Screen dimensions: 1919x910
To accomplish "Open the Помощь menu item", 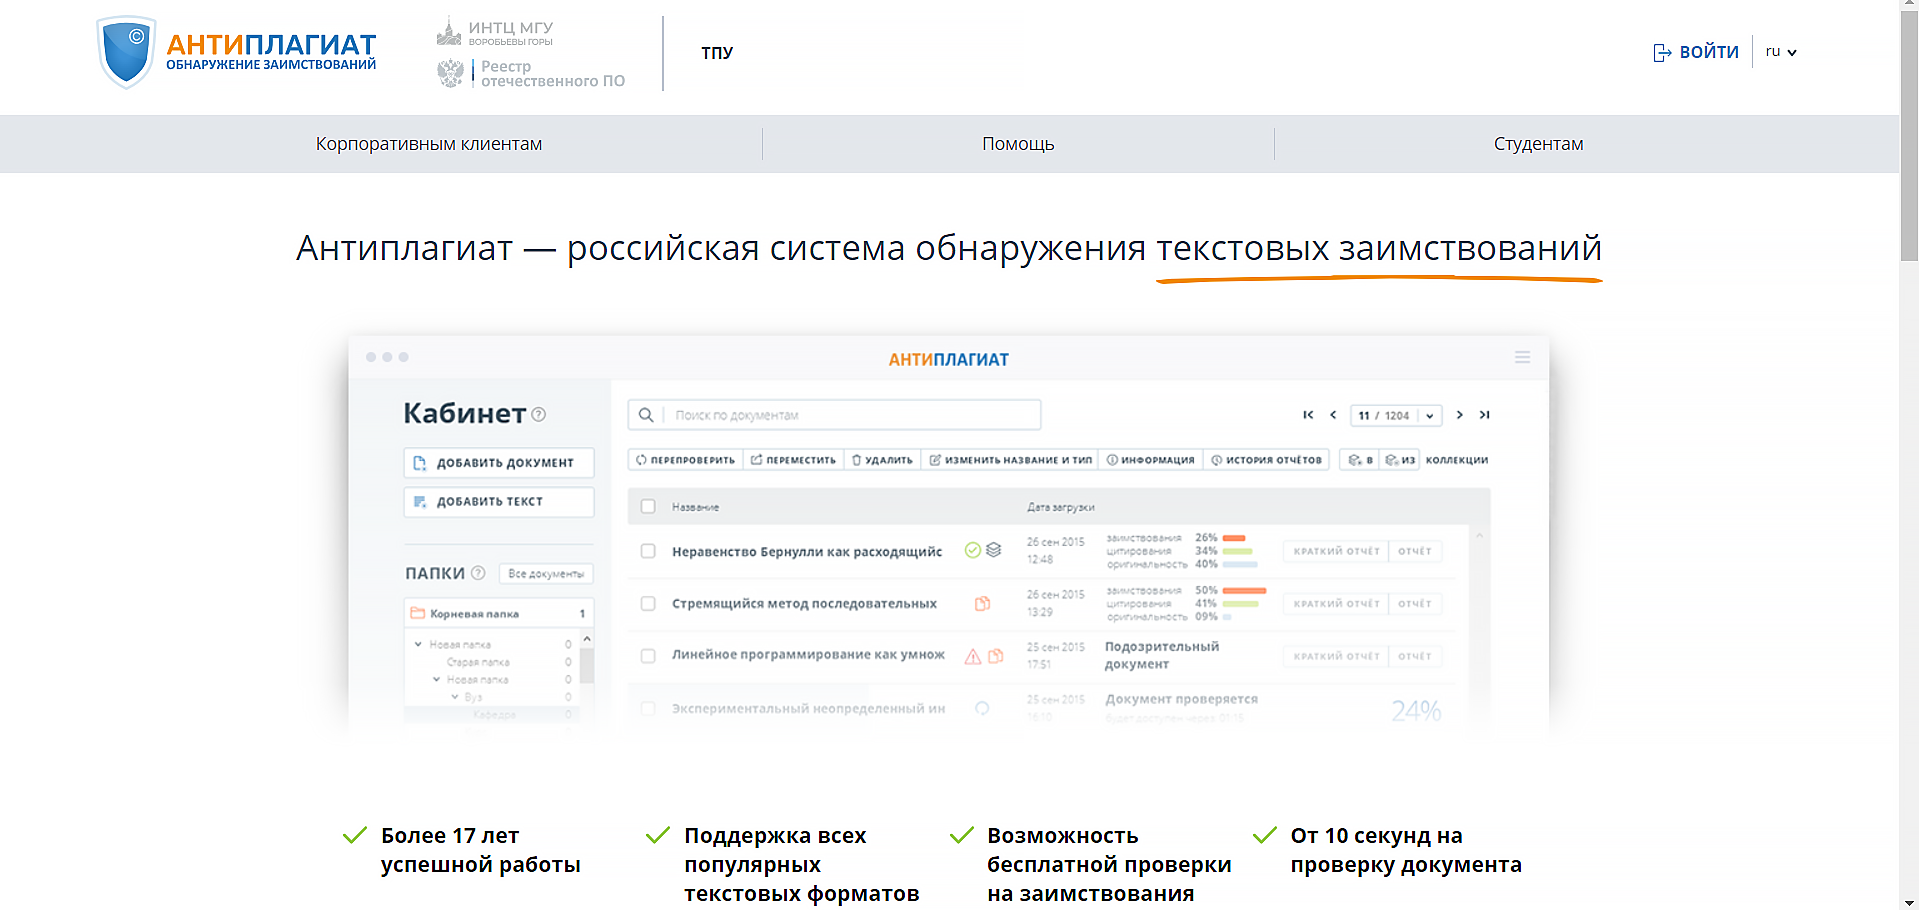I will [x=1018, y=144].
